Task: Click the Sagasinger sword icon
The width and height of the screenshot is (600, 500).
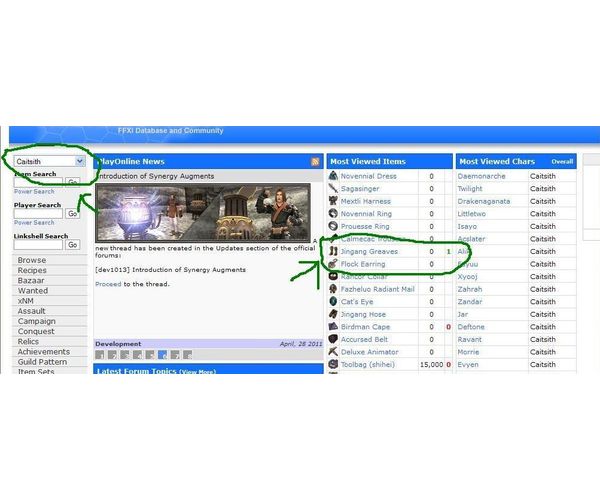Action: pos(333,189)
